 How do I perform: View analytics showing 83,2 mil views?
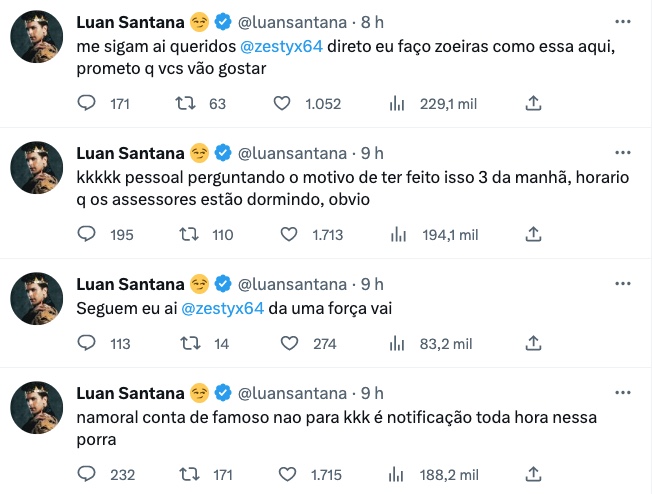(396, 343)
